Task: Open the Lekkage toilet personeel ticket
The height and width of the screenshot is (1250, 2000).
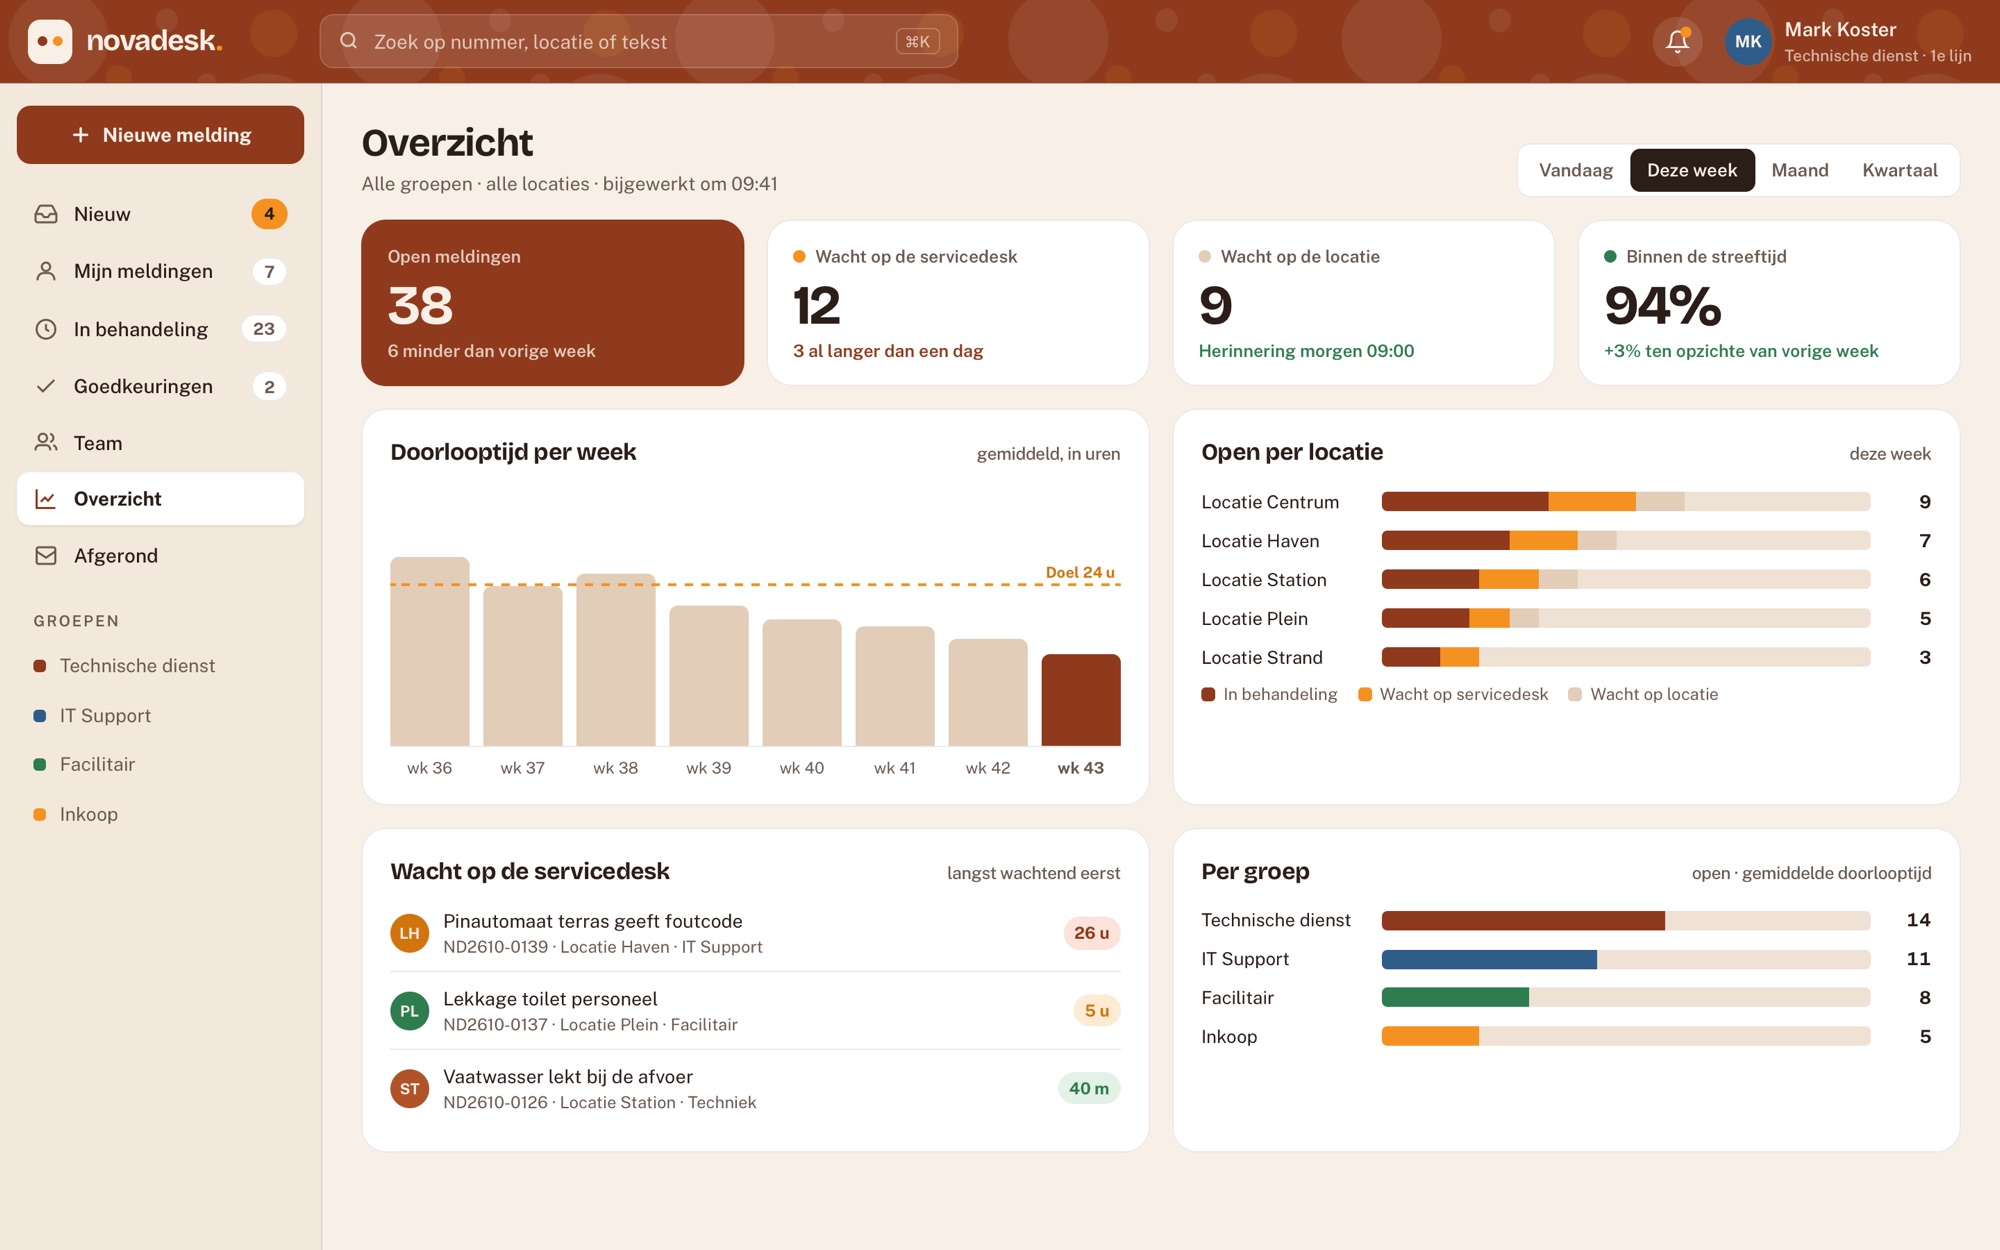Action: tap(755, 1011)
